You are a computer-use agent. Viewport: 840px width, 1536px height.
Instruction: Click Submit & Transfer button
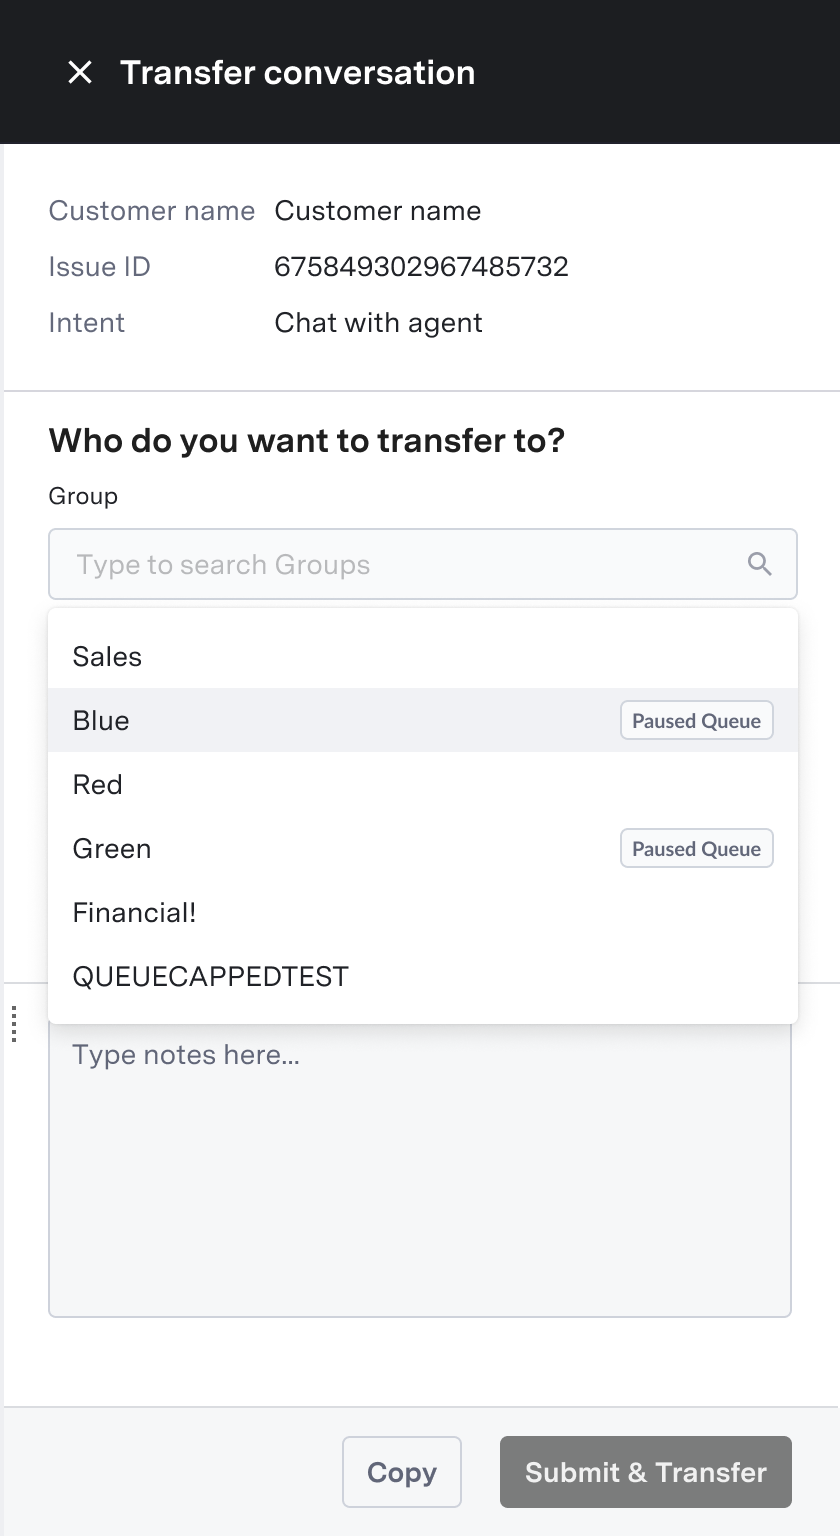[646, 1472]
